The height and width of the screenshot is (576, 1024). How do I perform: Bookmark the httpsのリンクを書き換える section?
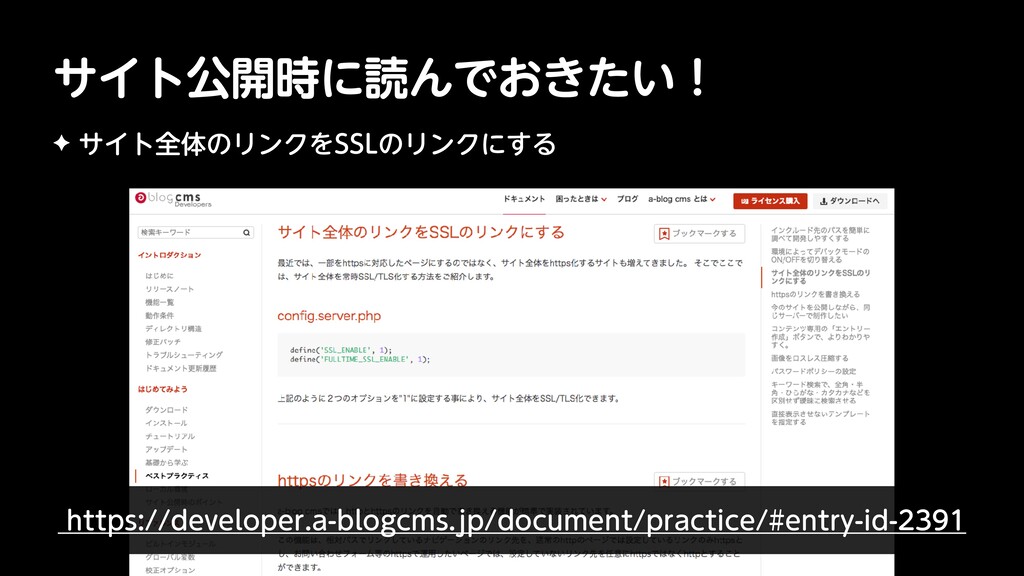tap(699, 481)
